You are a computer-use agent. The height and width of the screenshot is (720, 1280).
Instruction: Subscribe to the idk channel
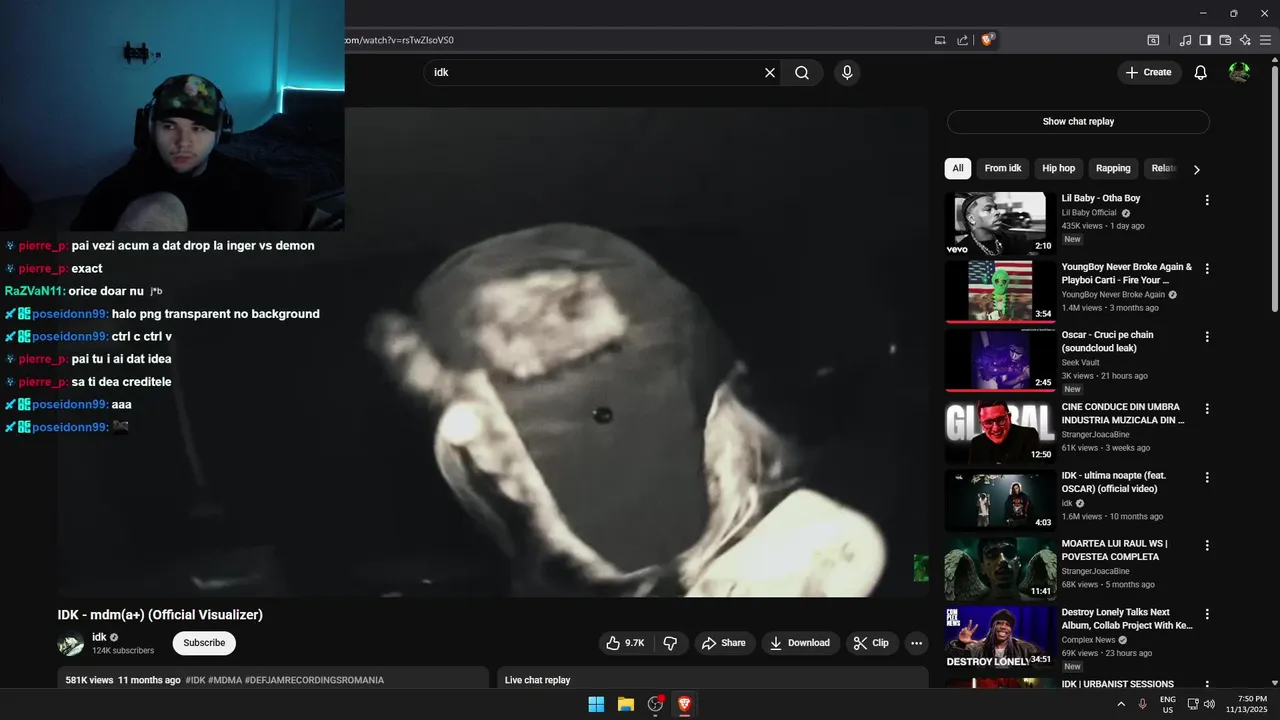(x=204, y=643)
